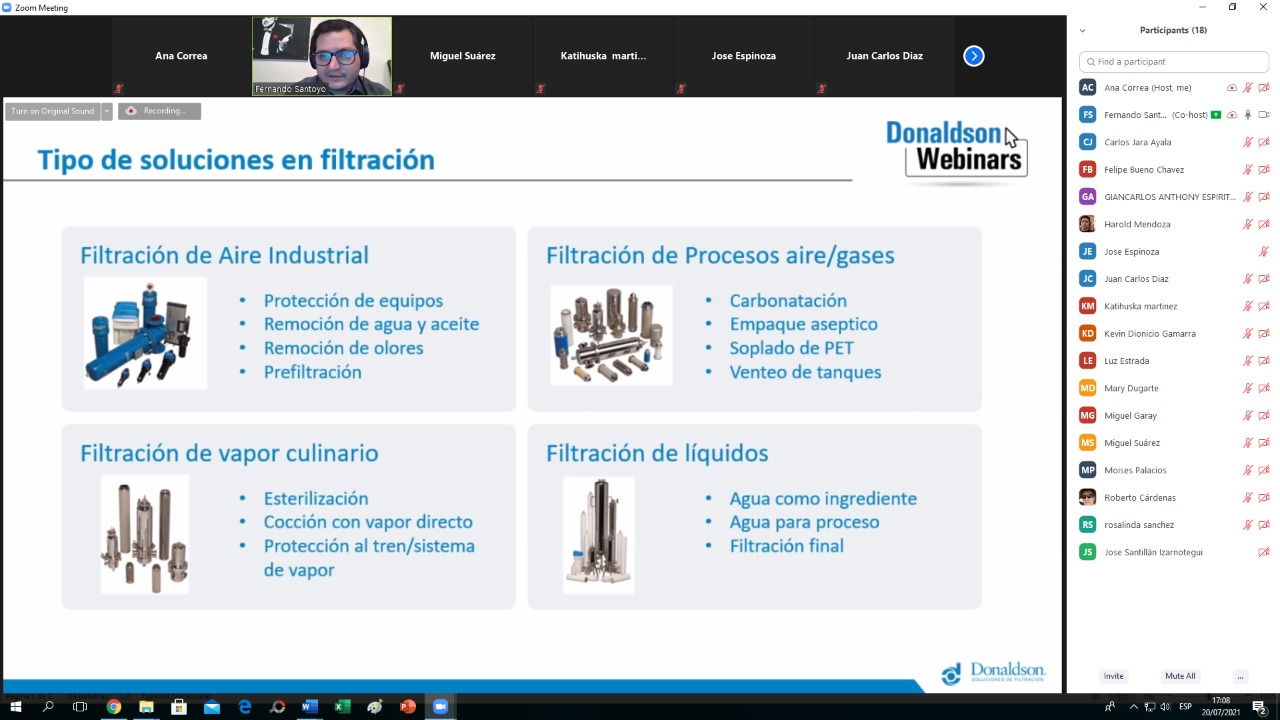1280x720 pixels.
Task: Collapse the Participants panel chevron
Action: tap(1082, 31)
